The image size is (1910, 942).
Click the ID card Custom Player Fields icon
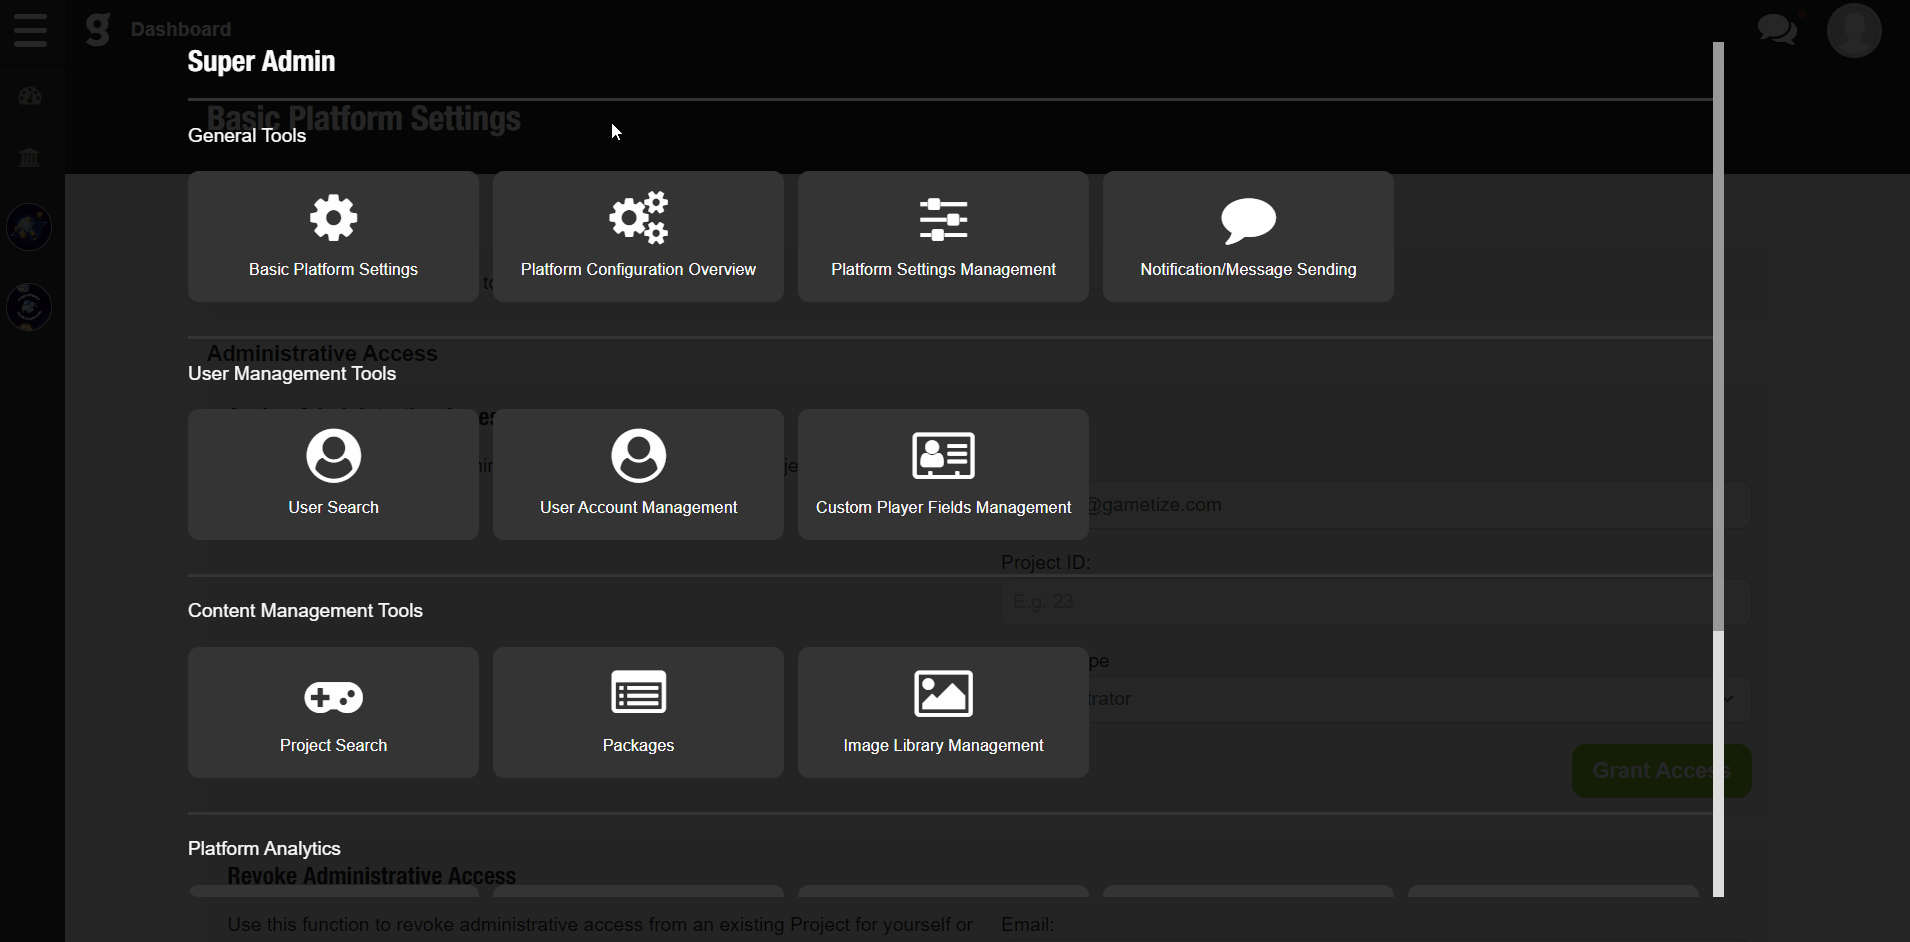tap(943, 456)
